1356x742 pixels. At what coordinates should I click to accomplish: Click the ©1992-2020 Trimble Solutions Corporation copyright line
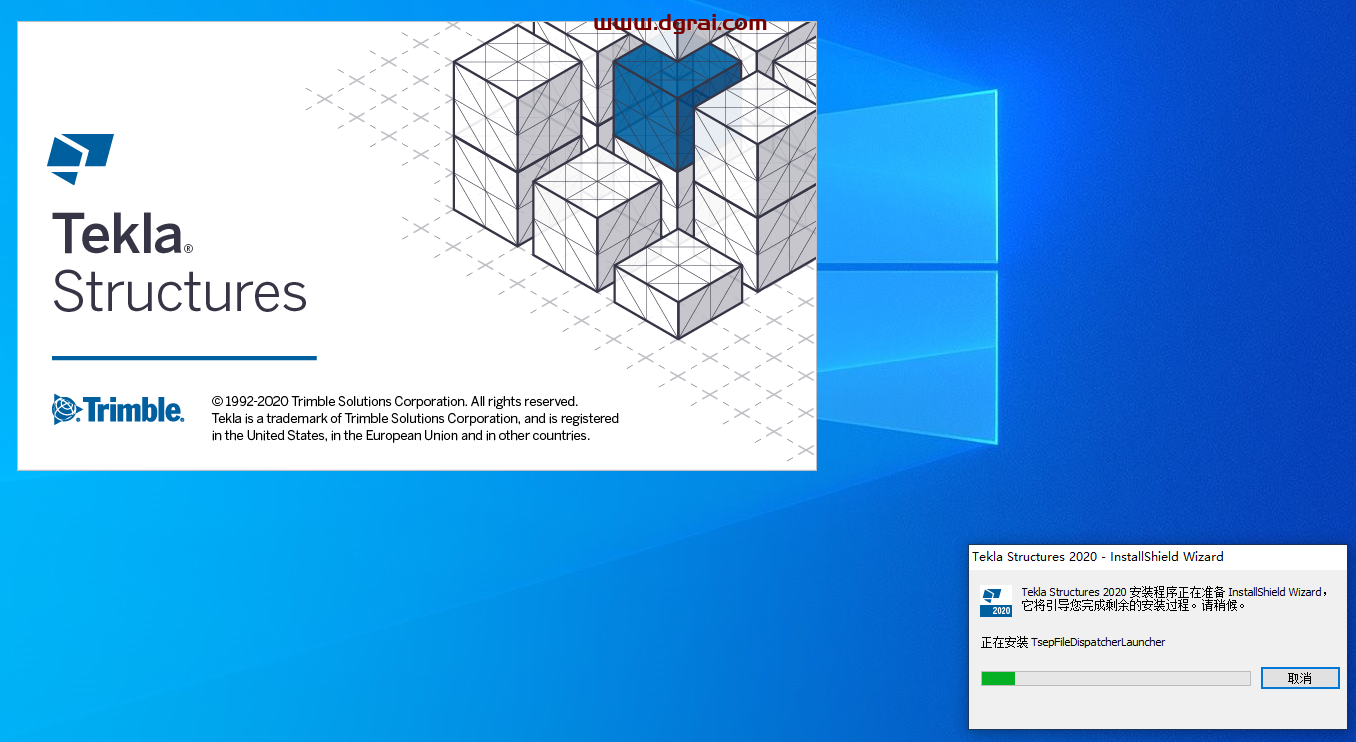coord(395,401)
